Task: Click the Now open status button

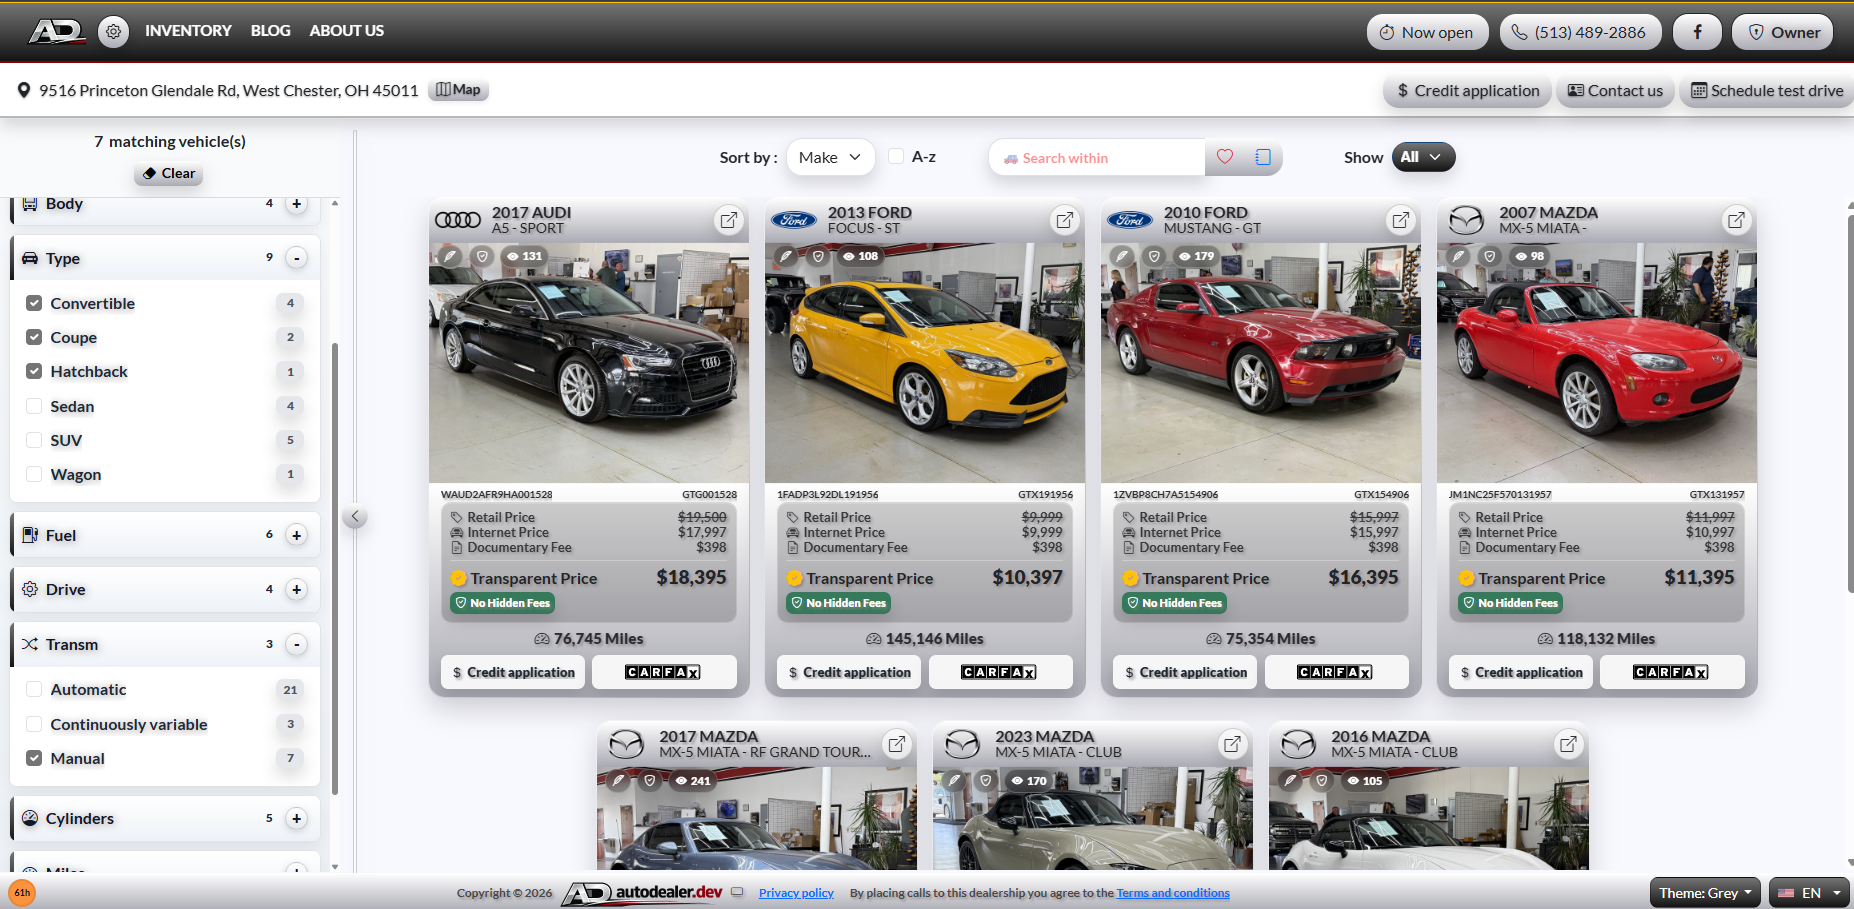Action: point(1427,32)
